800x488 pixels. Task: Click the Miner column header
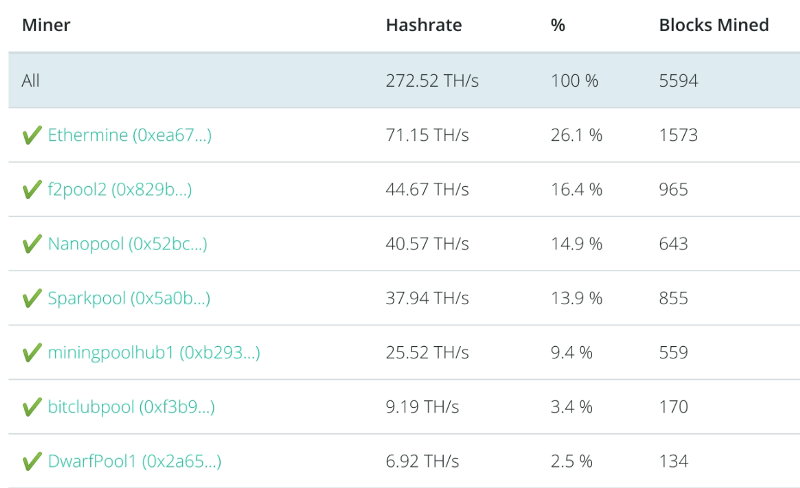(46, 25)
